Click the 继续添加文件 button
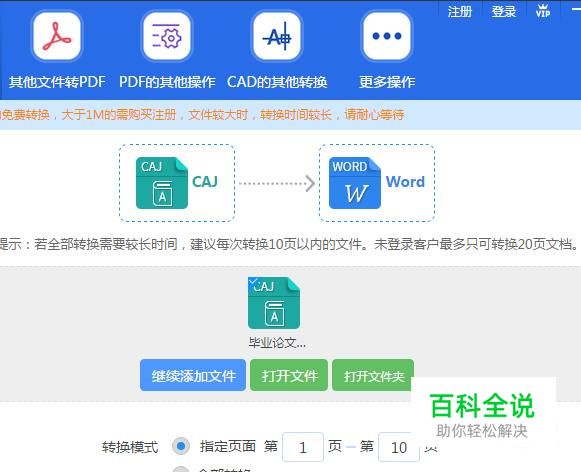The width and height of the screenshot is (581, 472). [193, 375]
